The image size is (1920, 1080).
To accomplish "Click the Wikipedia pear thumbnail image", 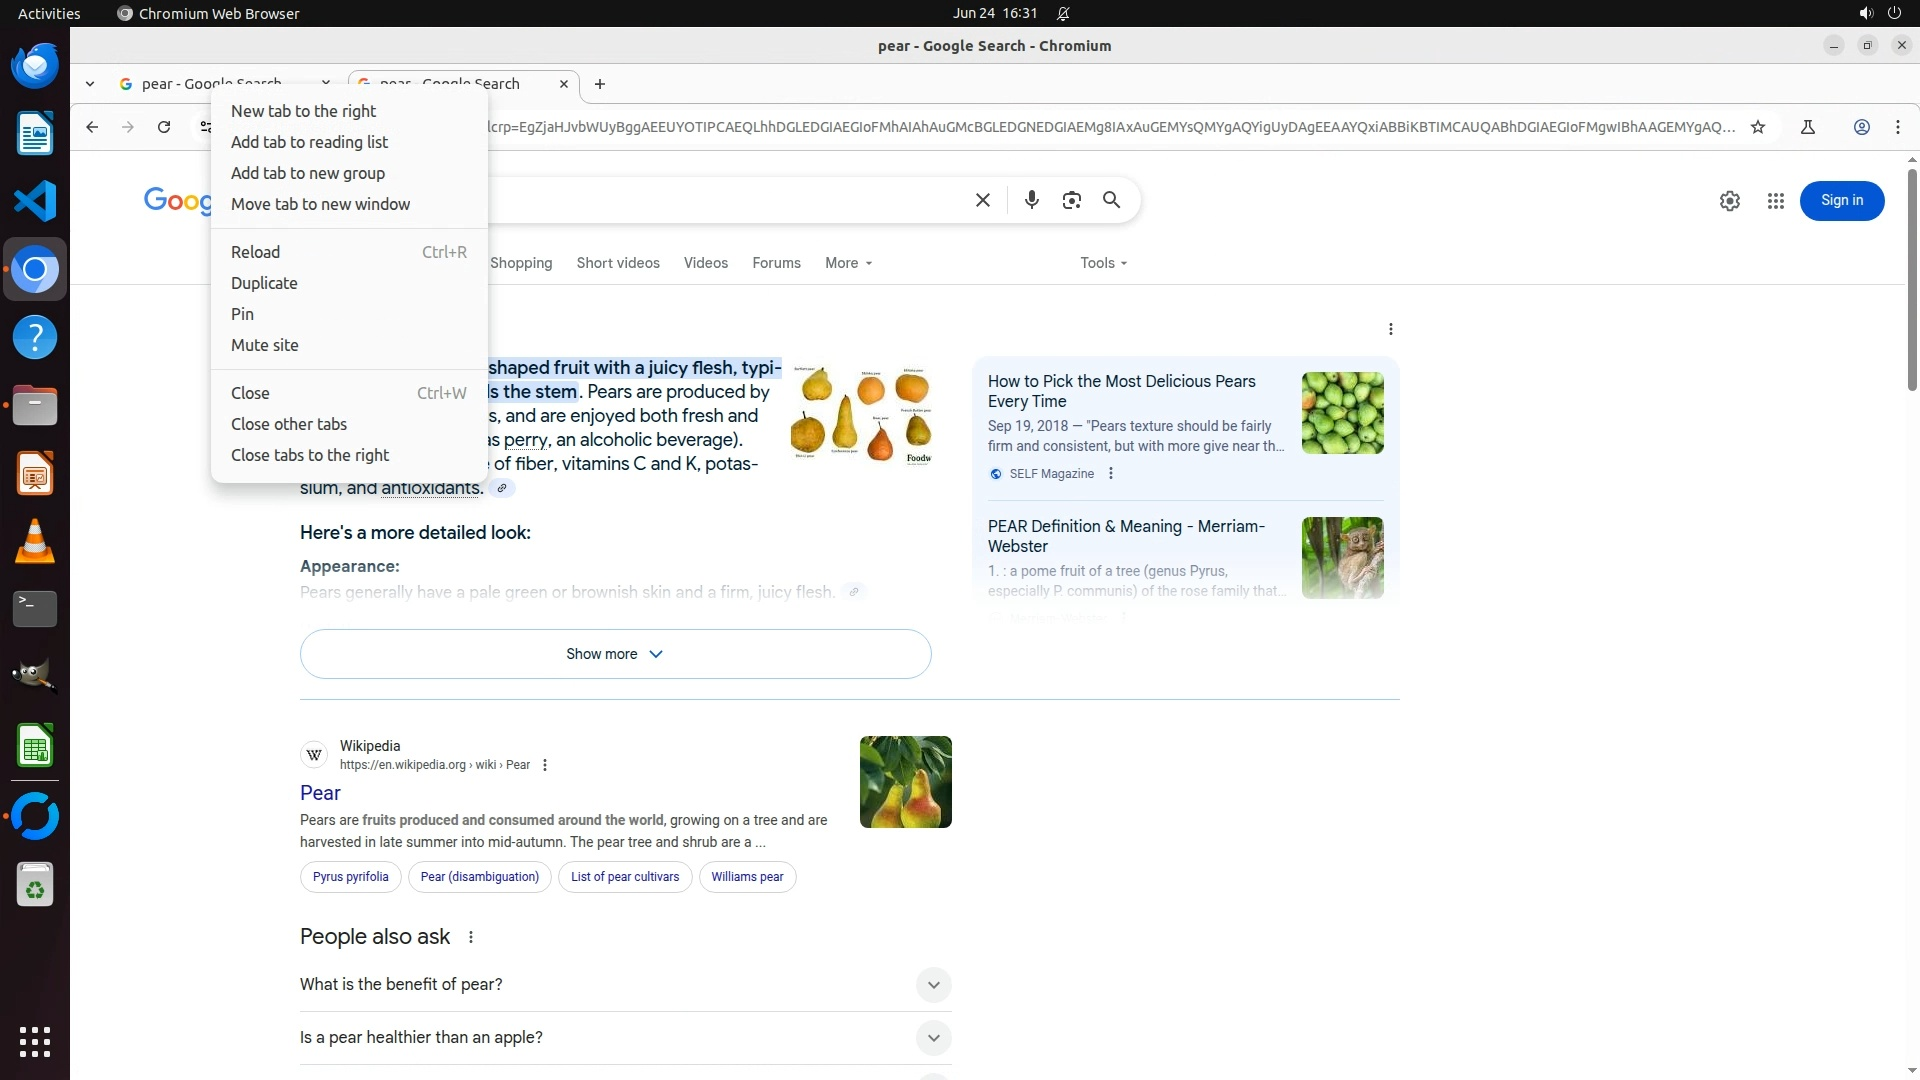I will [905, 782].
